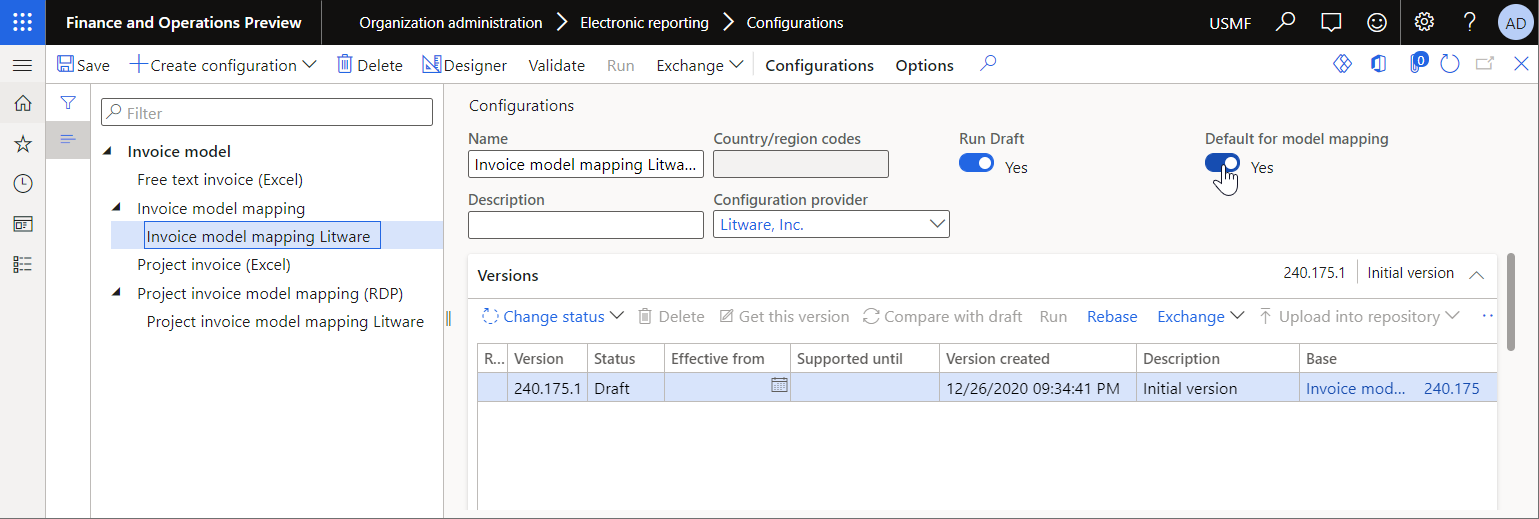Expand the hamburger navigation pane
Image resolution: width=1539 pixels, height=519 pixels.
click(x=22, y=65)
